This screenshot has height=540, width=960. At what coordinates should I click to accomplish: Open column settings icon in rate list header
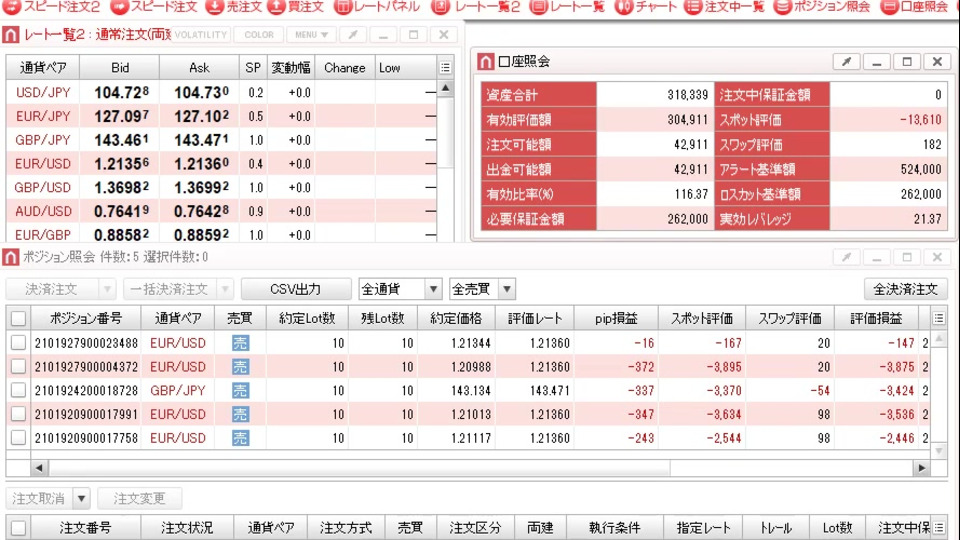(445, 67)
